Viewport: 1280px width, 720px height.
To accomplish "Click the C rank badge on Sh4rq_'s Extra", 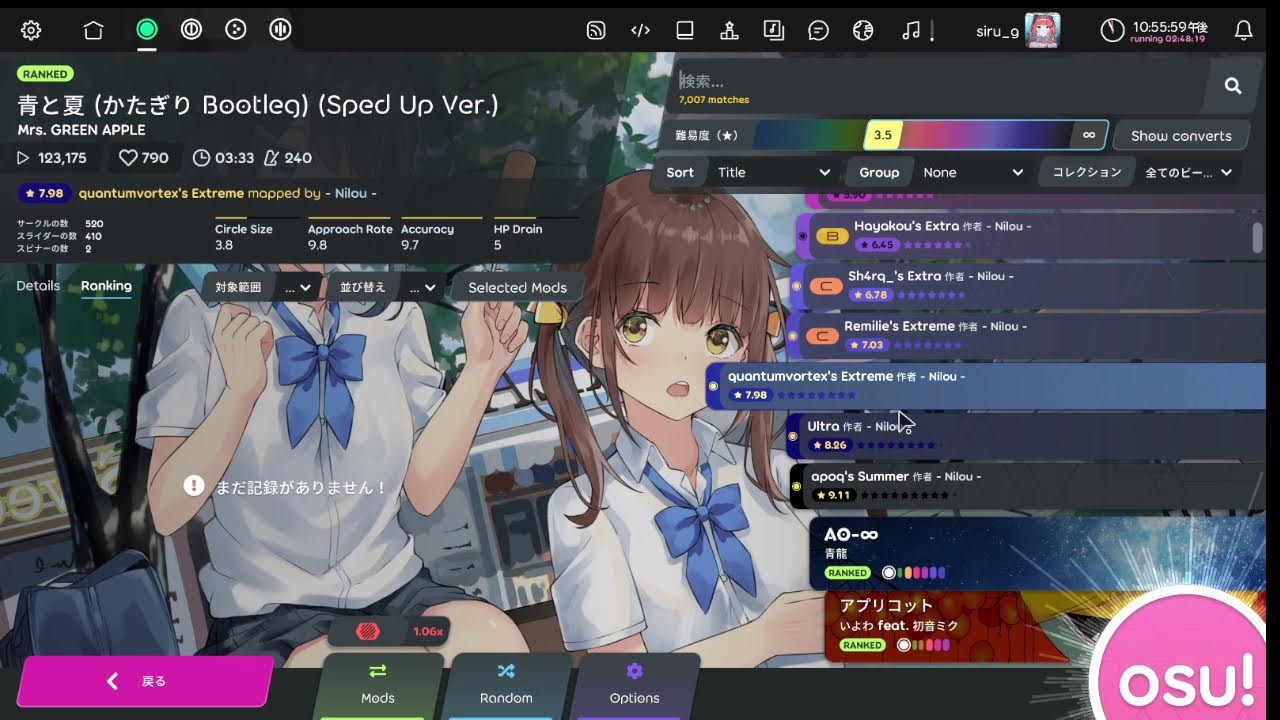I will point(825,287).
